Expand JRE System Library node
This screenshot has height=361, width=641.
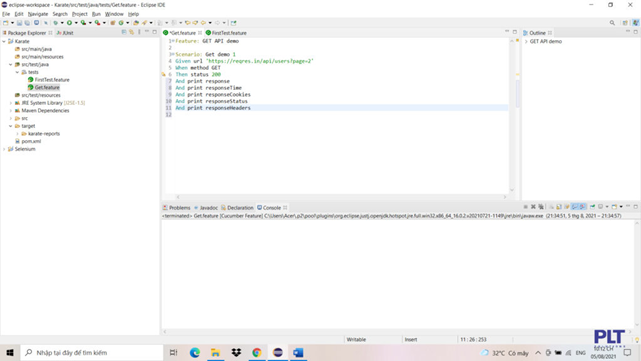point(11,103)
